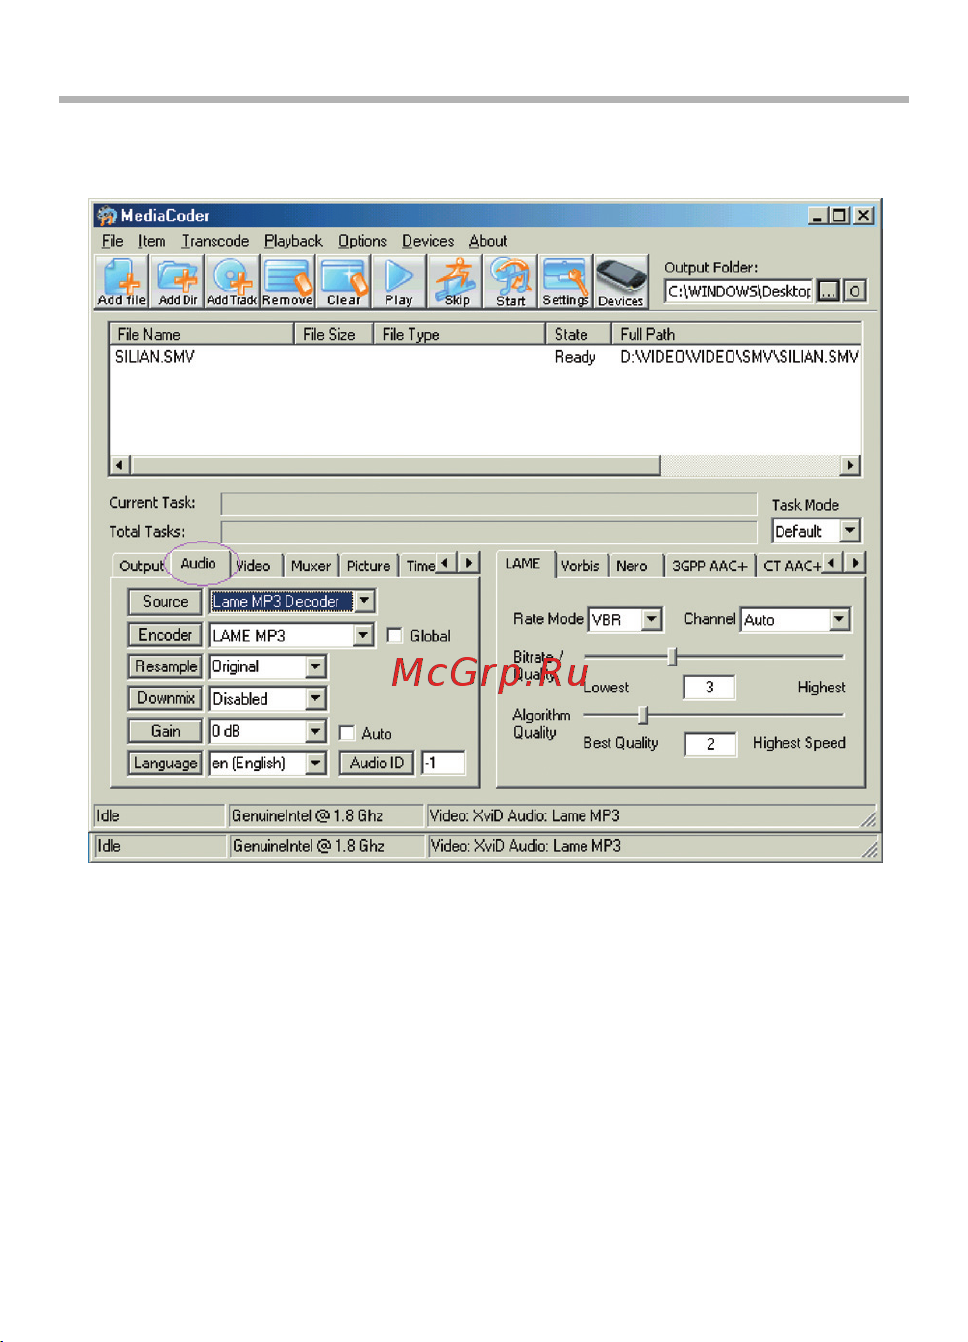Open the Options menu
This screenshot has height=1342, width=968.
click(x=362, y=241)
